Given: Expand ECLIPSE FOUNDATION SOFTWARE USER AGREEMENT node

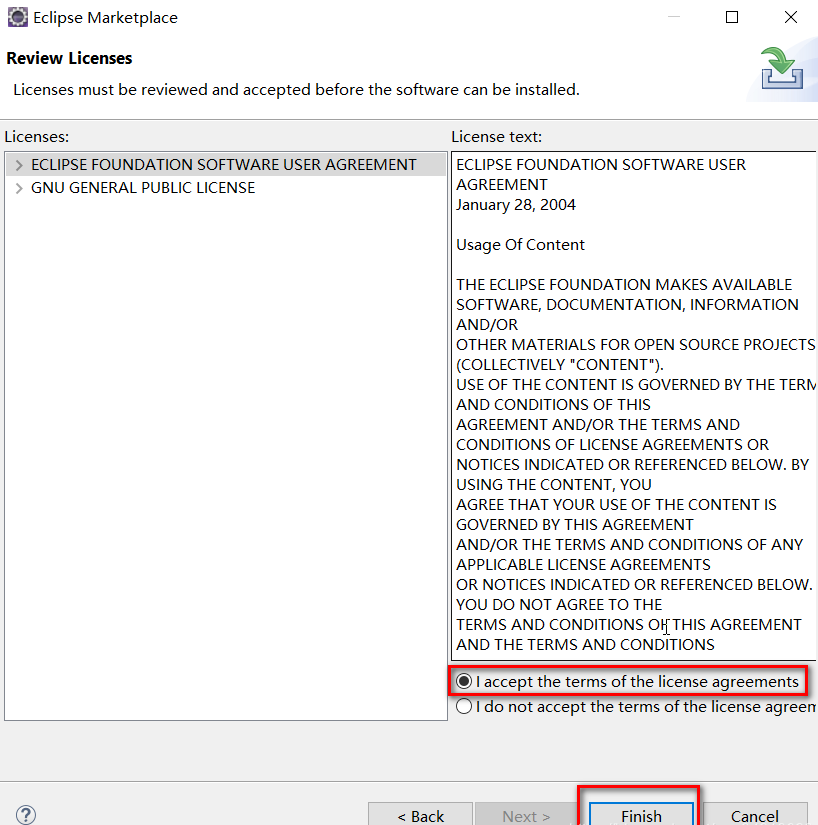Looking at the screenshot, I should [19, 165].
